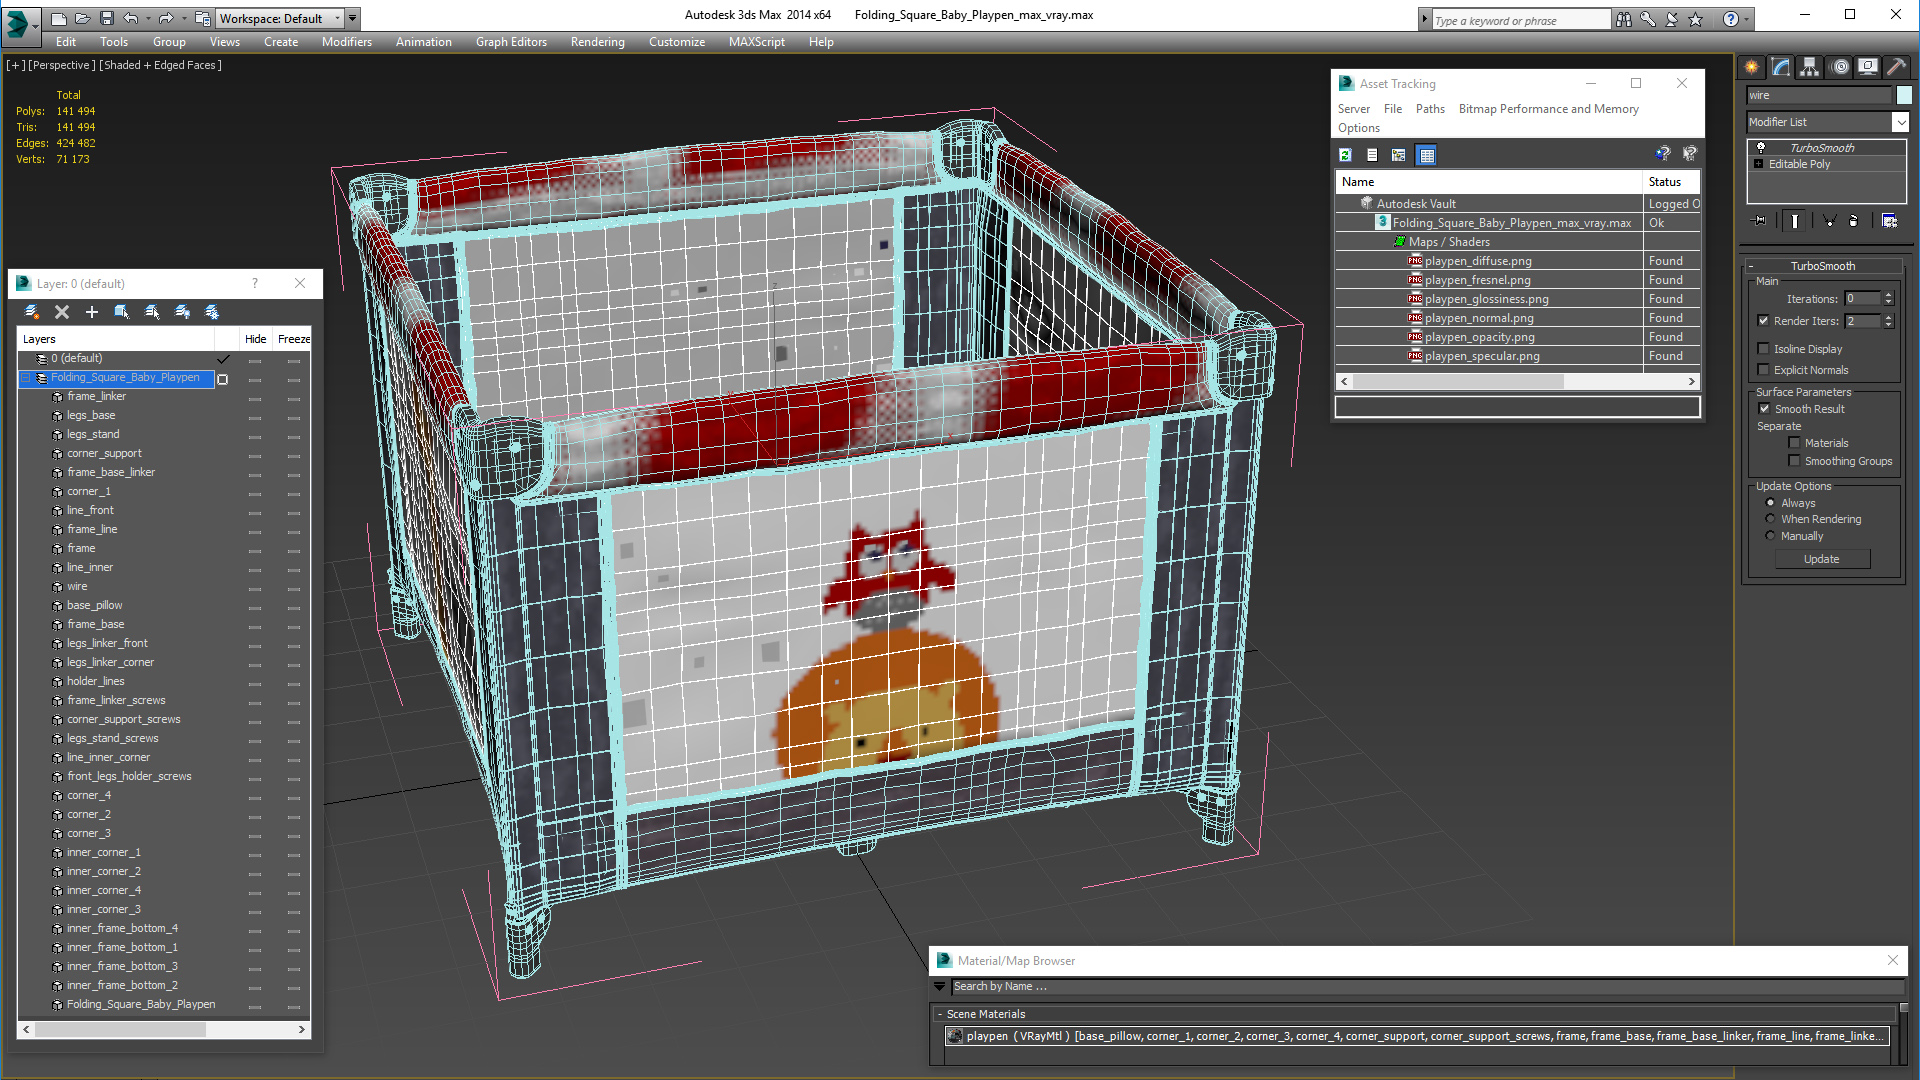This screenshot has height=1080, width=1920.
Task: Click the Delete layer X icon
Action: pyautogui.click(x=62, y=312)
